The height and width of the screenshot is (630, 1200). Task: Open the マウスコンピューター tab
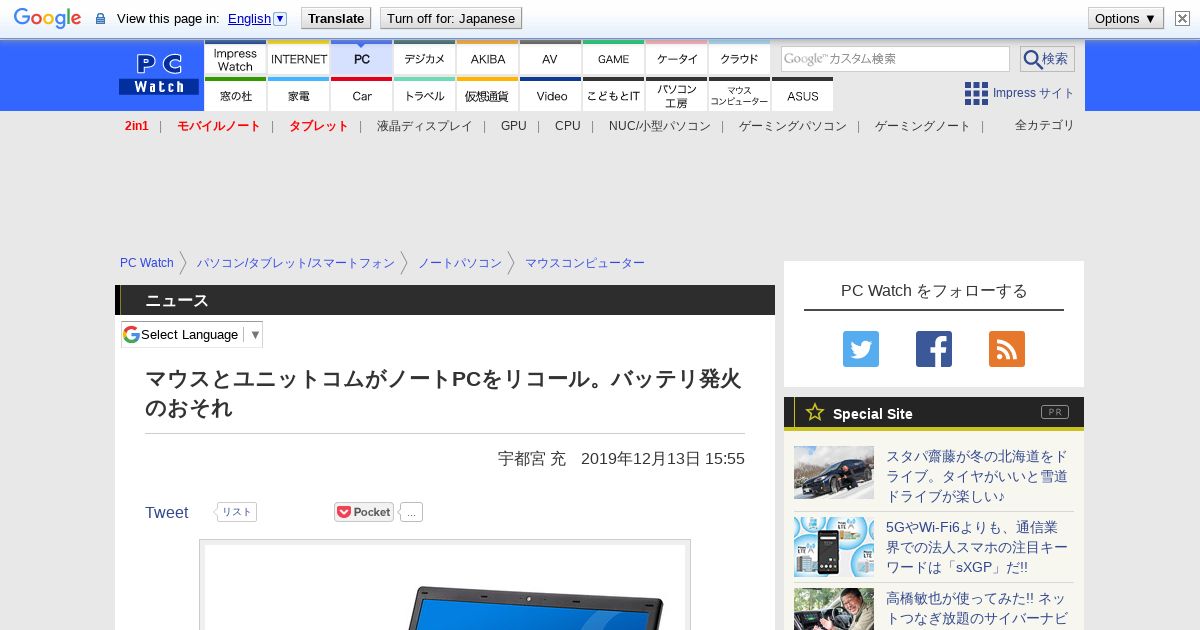click(x=740, y=95)
